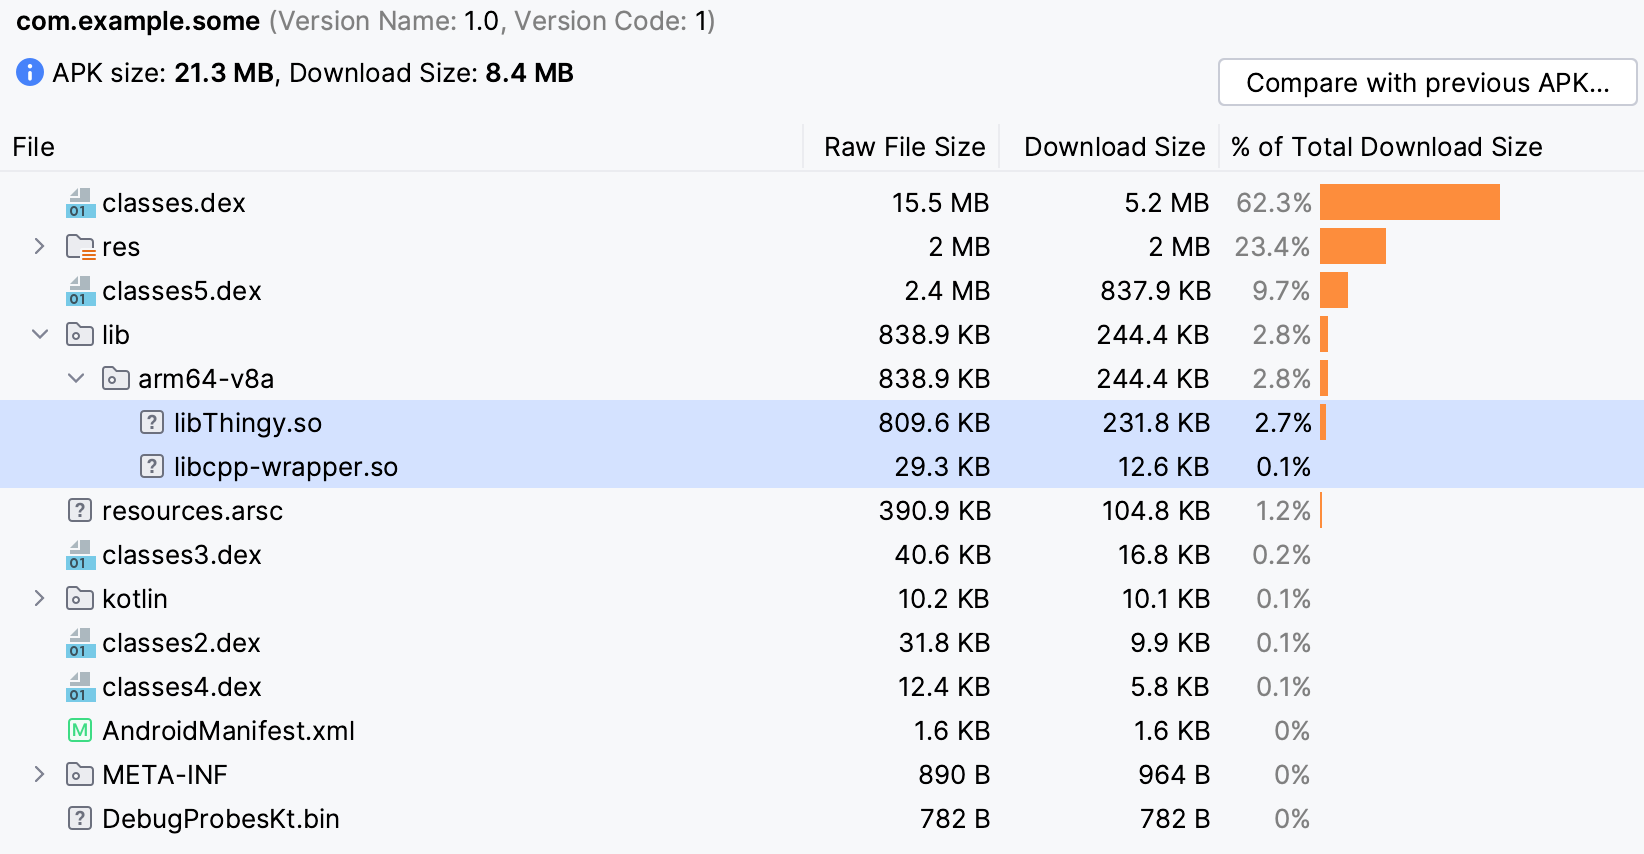Click the 890 B raw size cell
The height and width of the screenshot is (854, 1644).
click(954, 775)
